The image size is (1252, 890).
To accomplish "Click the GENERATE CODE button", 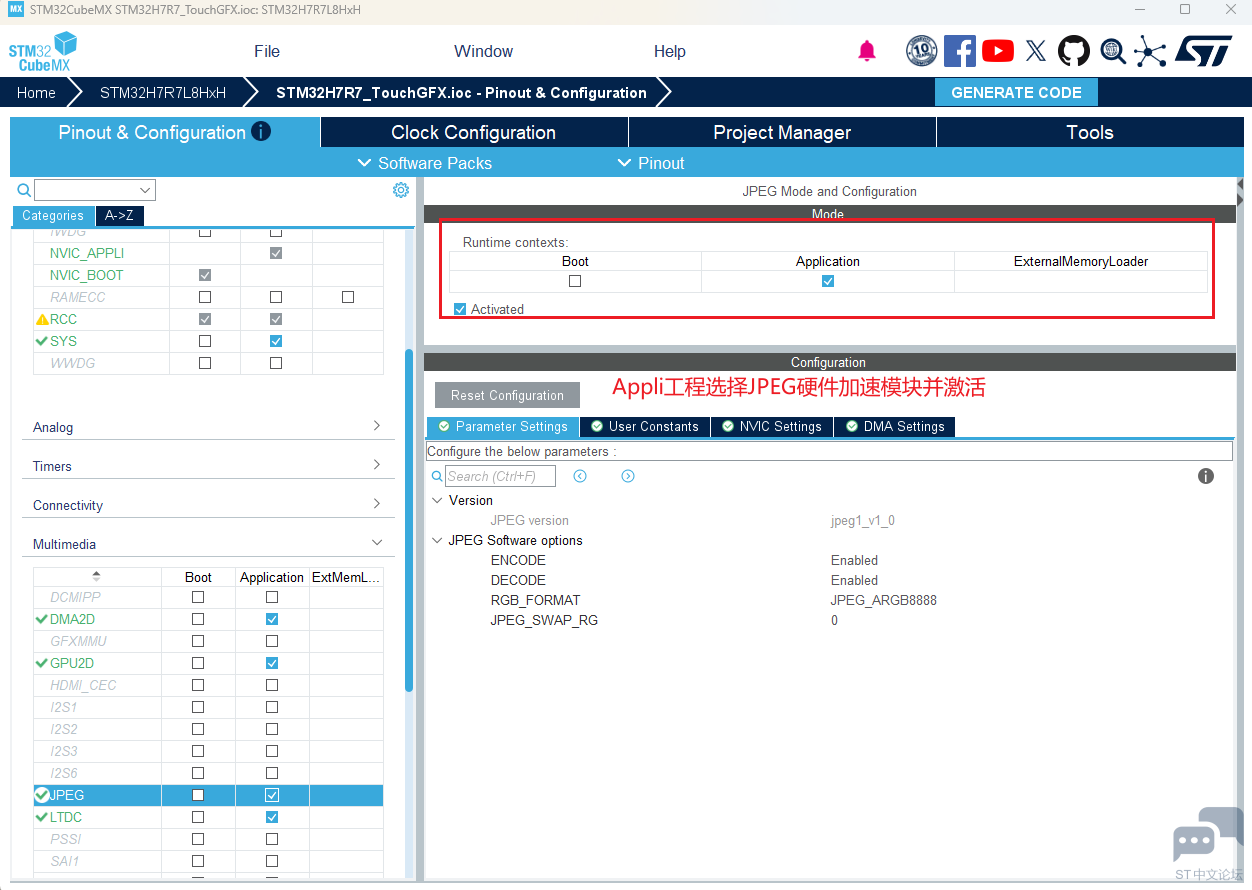I will (1016, 92).
